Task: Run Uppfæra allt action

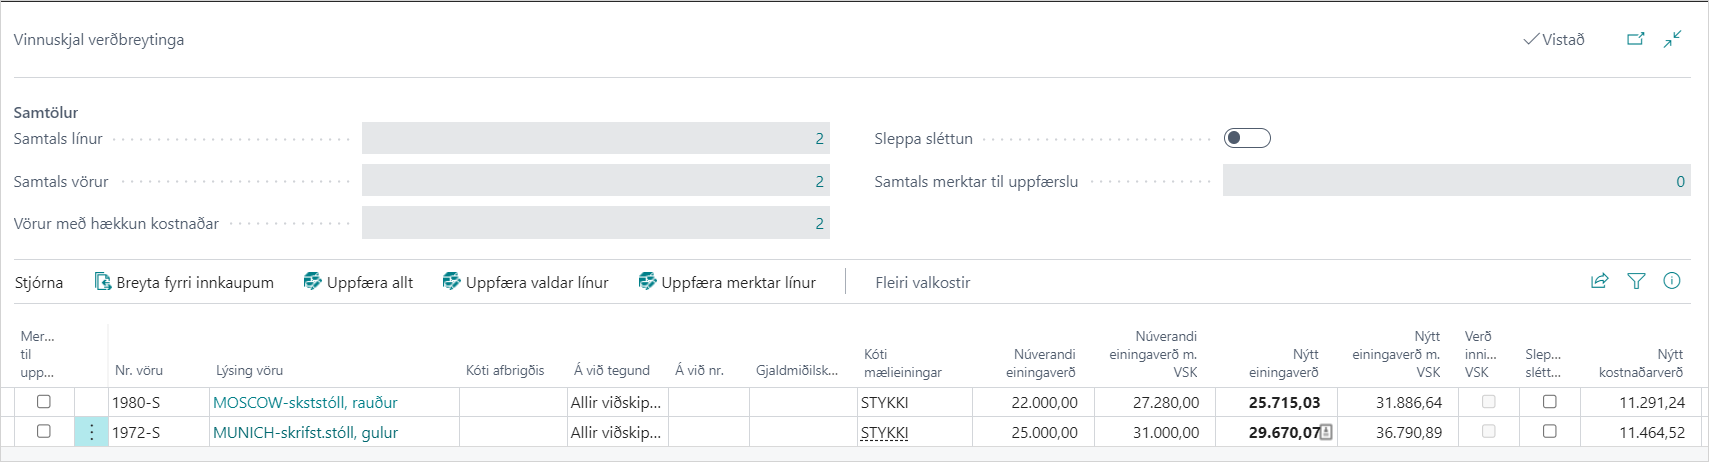Action: pos(358,282)
